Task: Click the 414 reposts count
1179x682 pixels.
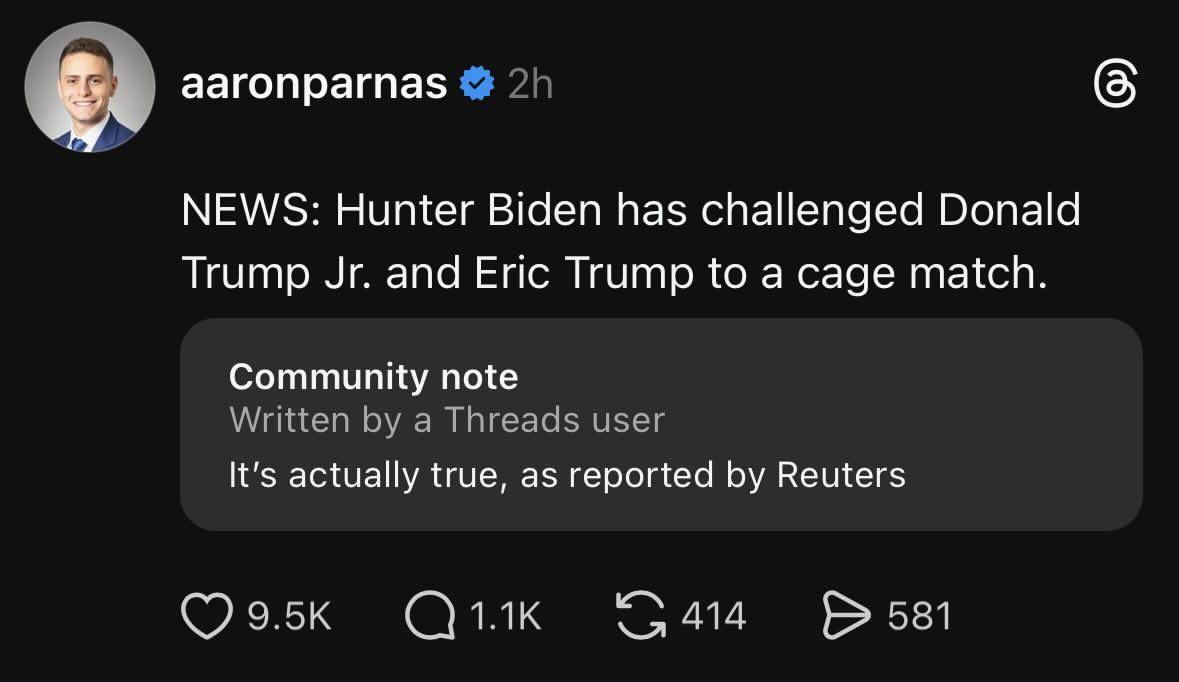Action: (x=714, y=616)
